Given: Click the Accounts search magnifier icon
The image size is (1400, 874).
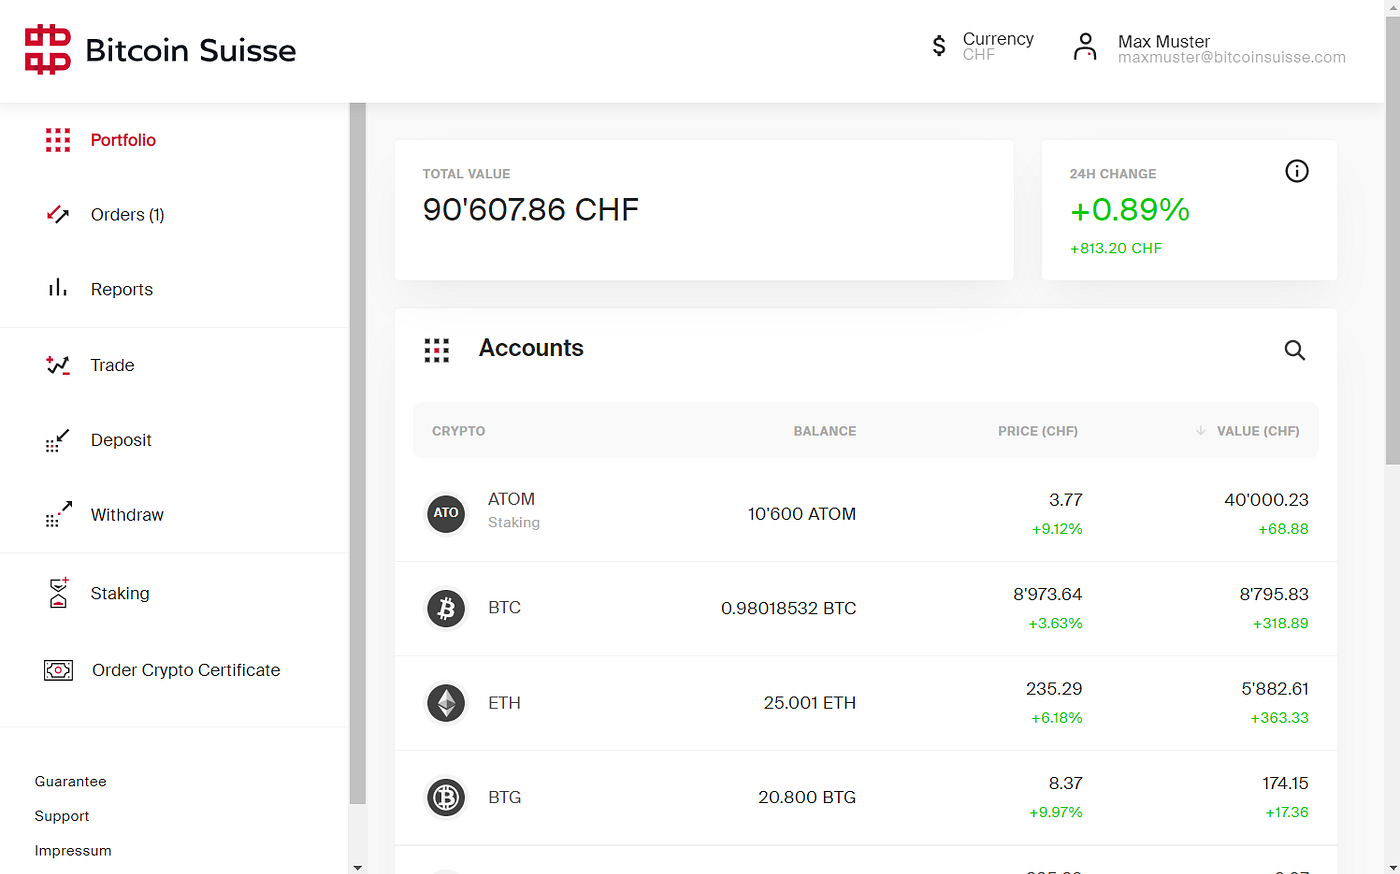Looking at the screenshot, I should pos(1295,350).
